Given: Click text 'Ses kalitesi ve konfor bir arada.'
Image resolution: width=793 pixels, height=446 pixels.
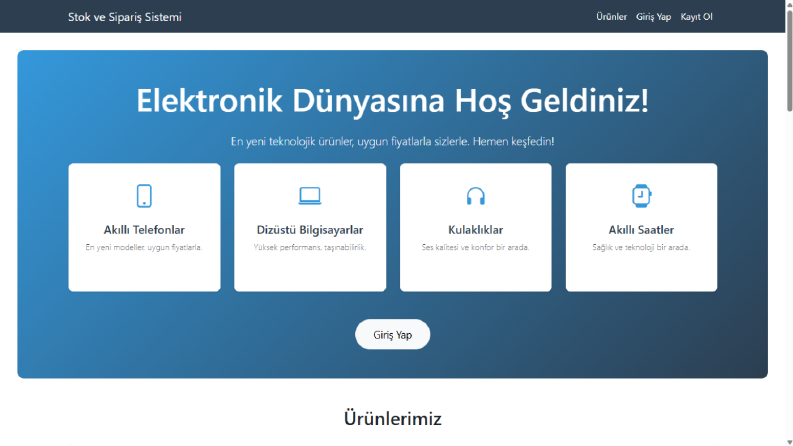Looking at the screenshot, I should (475, 247).
